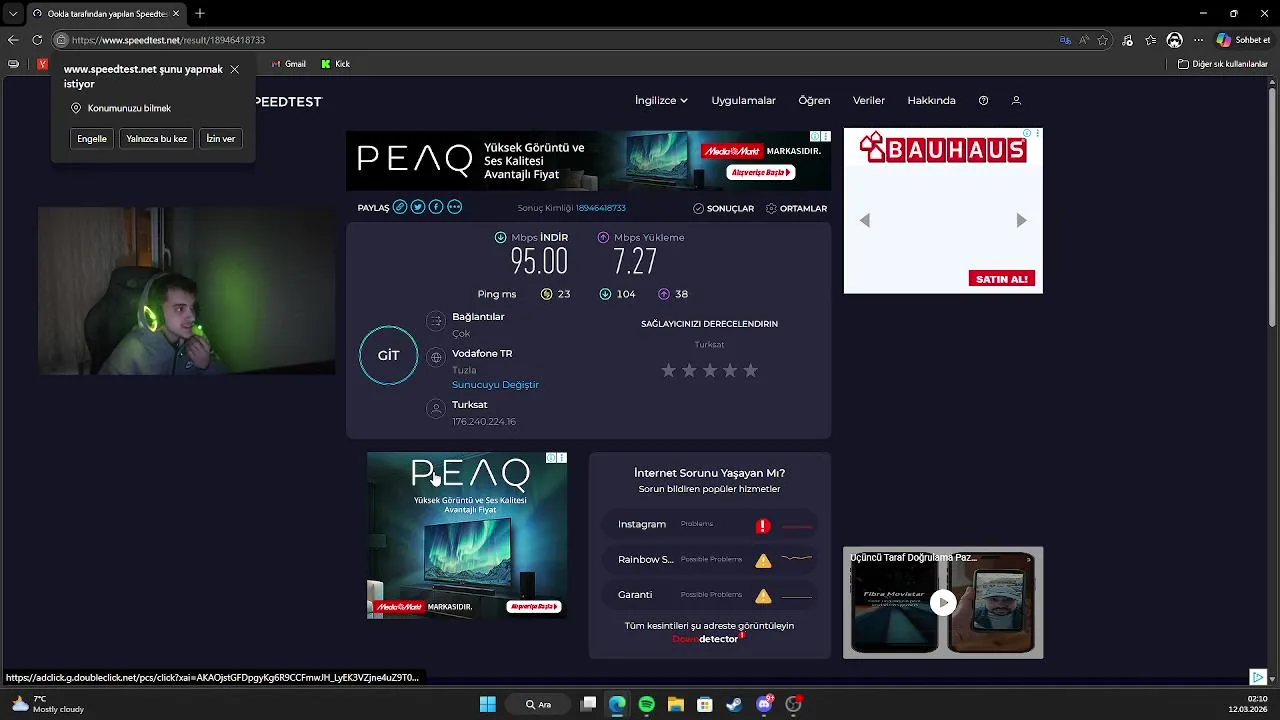Click the Sunucuyu Değiştir link

click(x=495, y=385)
